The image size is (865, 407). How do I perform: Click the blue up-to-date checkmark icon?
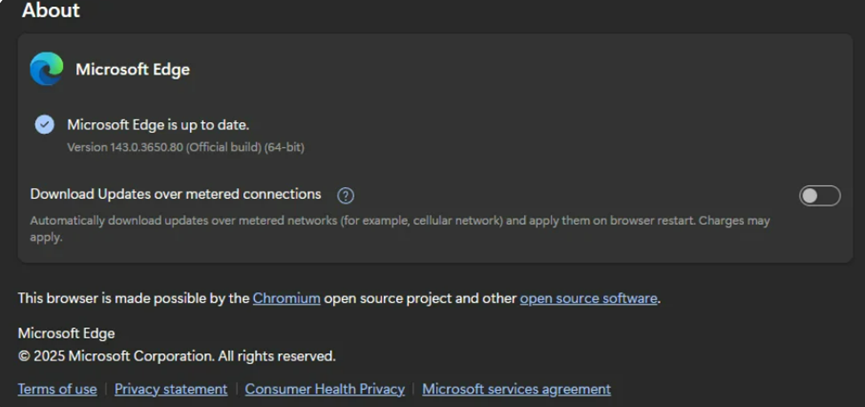[x=44, y=124]
